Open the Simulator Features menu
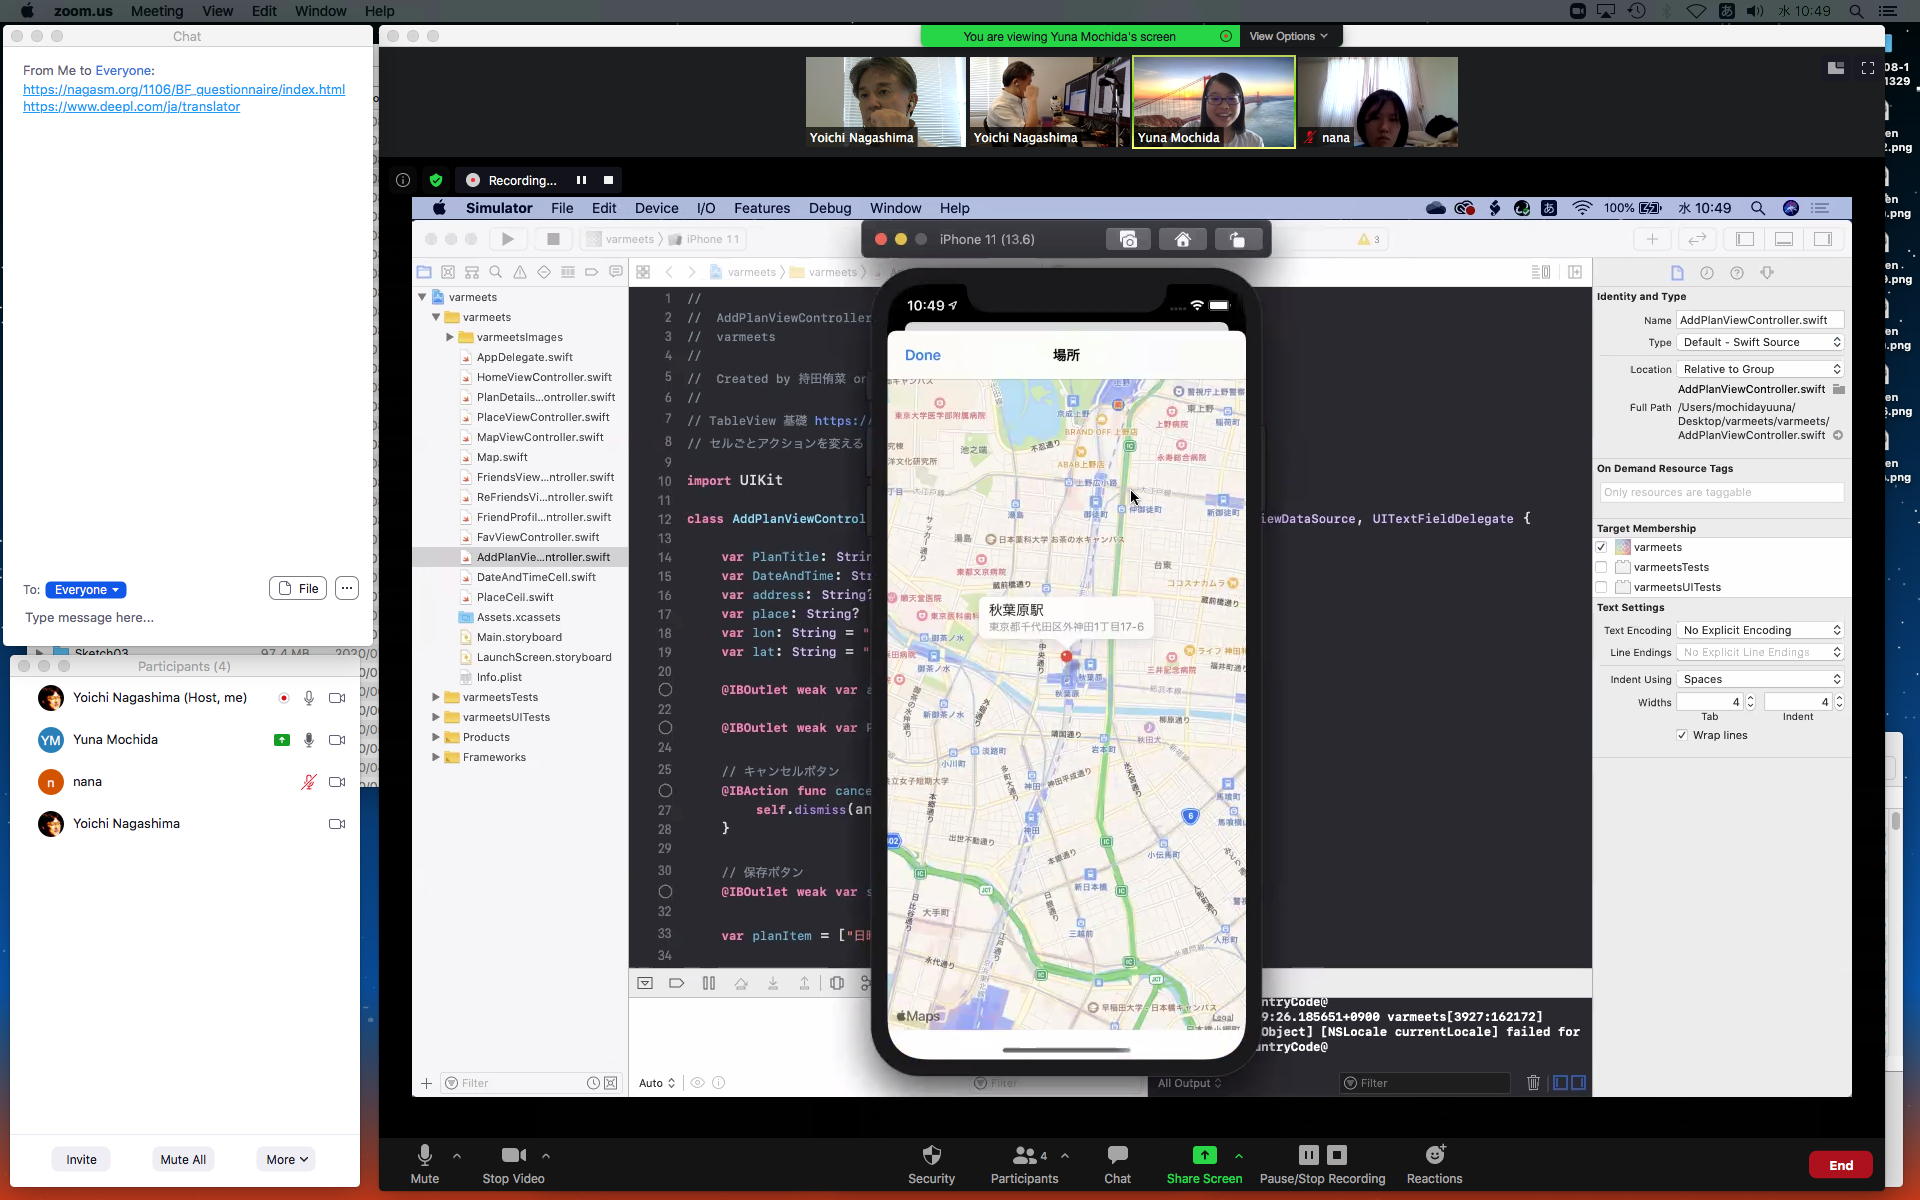This screenshot has height=1200, width=1920. point(761,208)
